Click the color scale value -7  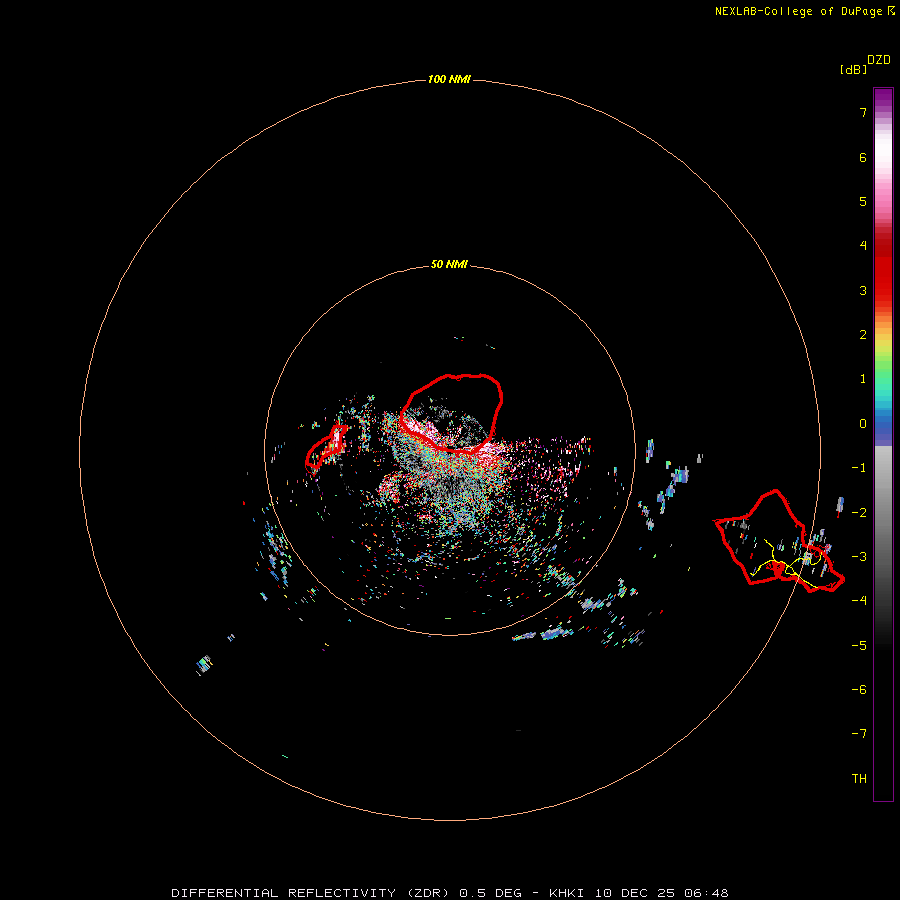pyautogui.click(x=859, y=734)
